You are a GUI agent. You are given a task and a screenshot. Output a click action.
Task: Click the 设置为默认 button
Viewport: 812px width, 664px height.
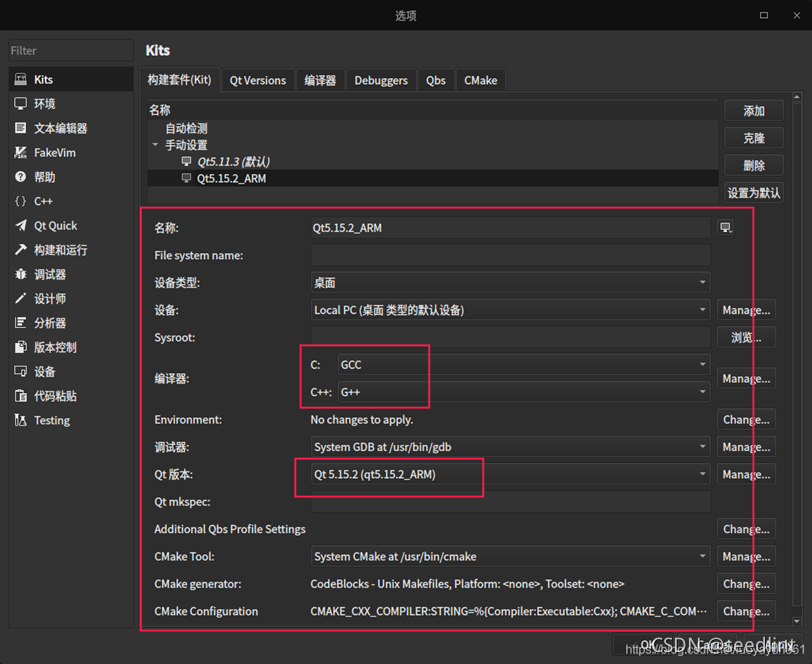(x=753, y=193)
